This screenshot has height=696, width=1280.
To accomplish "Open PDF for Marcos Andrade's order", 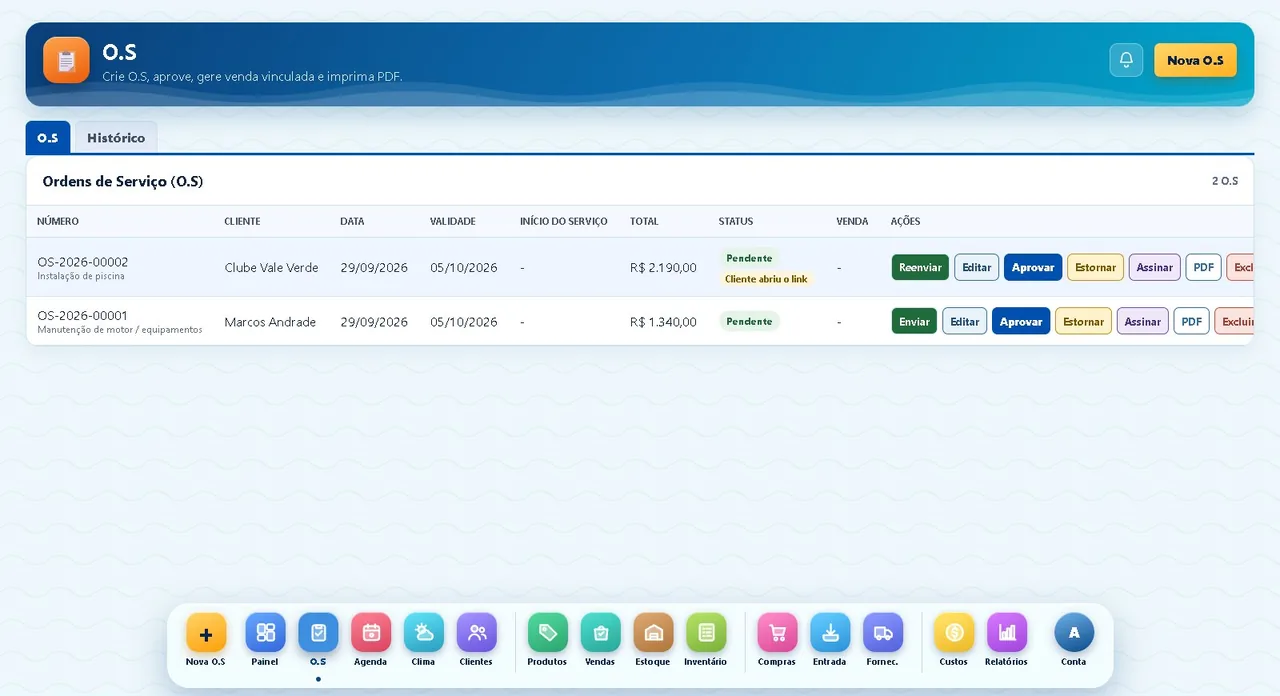I will tap(1192, 321).
